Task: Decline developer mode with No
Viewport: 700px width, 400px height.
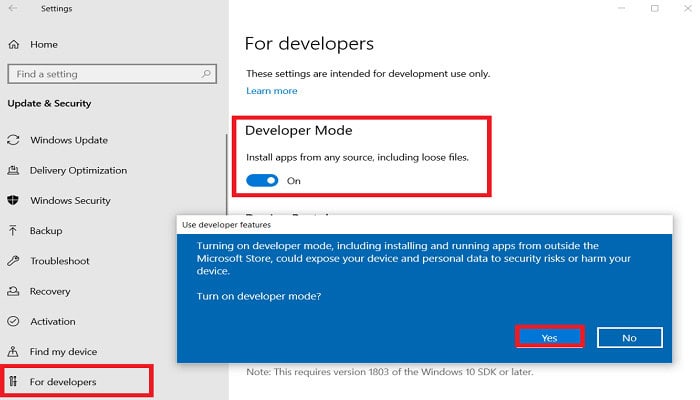Action: [629, 338]
